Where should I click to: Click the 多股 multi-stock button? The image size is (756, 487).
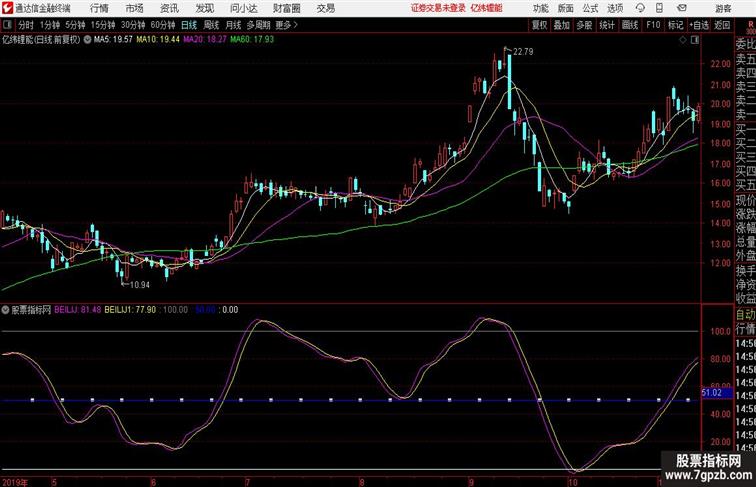click(x=584, y=25)
